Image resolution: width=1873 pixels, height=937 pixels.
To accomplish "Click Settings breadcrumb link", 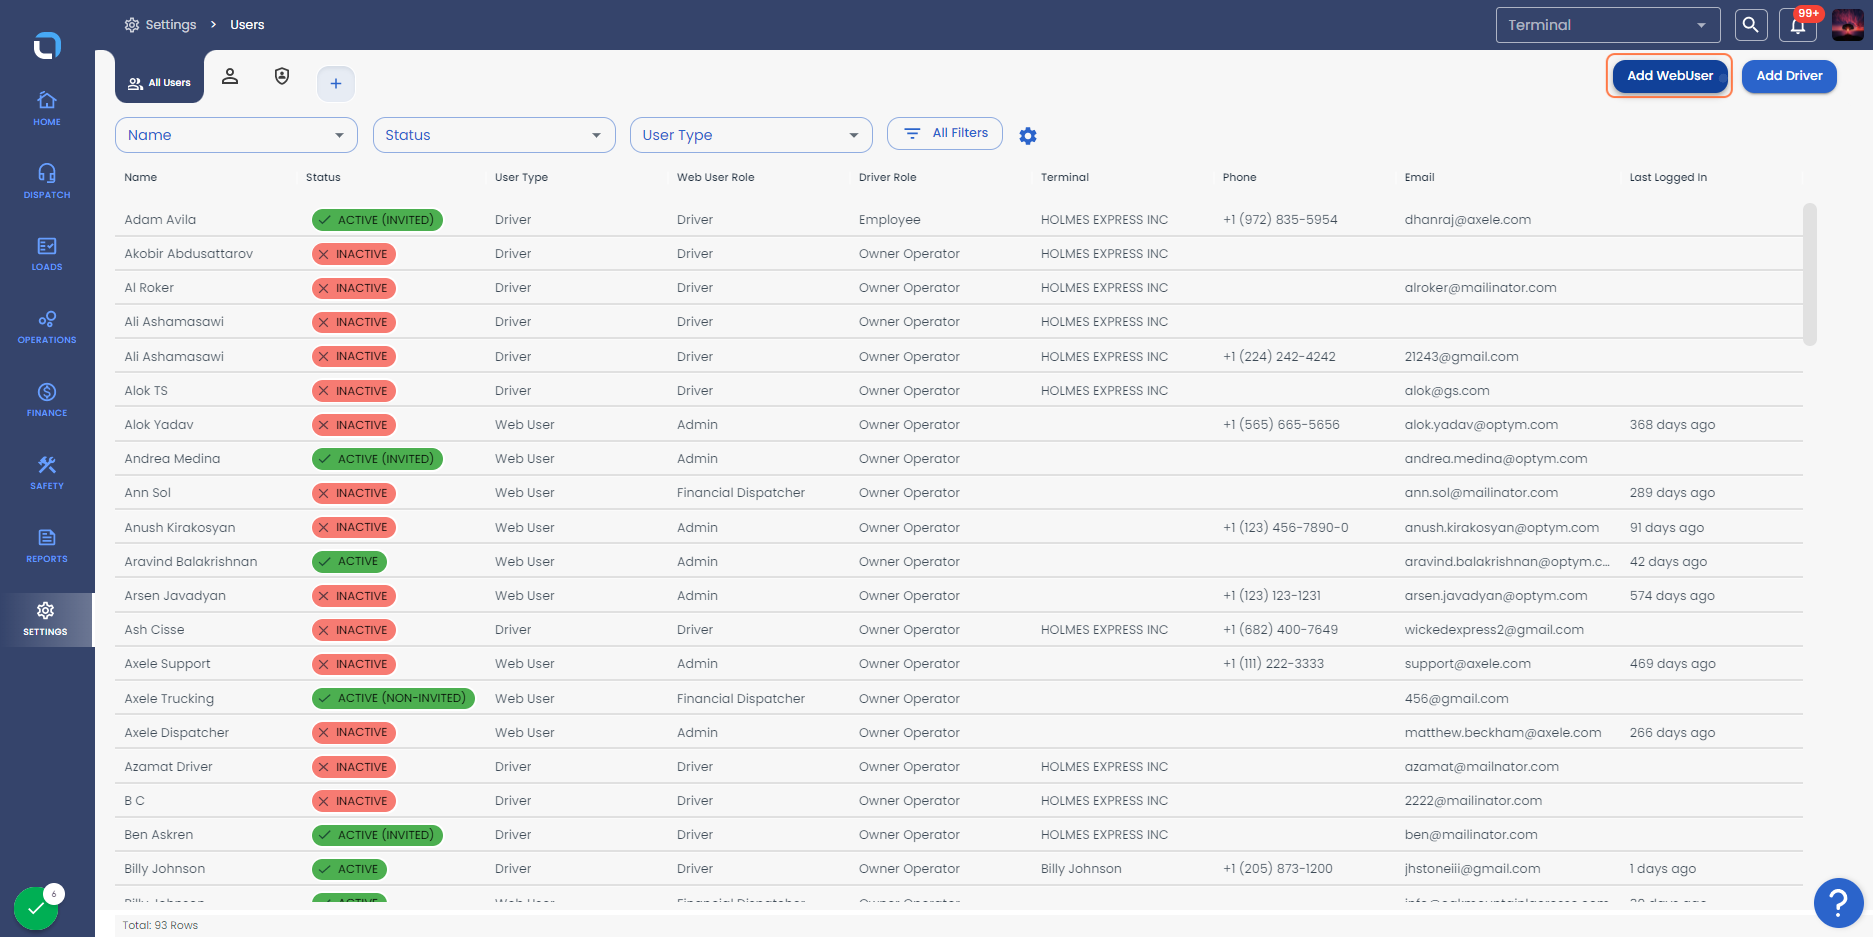I will pyautogui.click(x=170, y=25).
